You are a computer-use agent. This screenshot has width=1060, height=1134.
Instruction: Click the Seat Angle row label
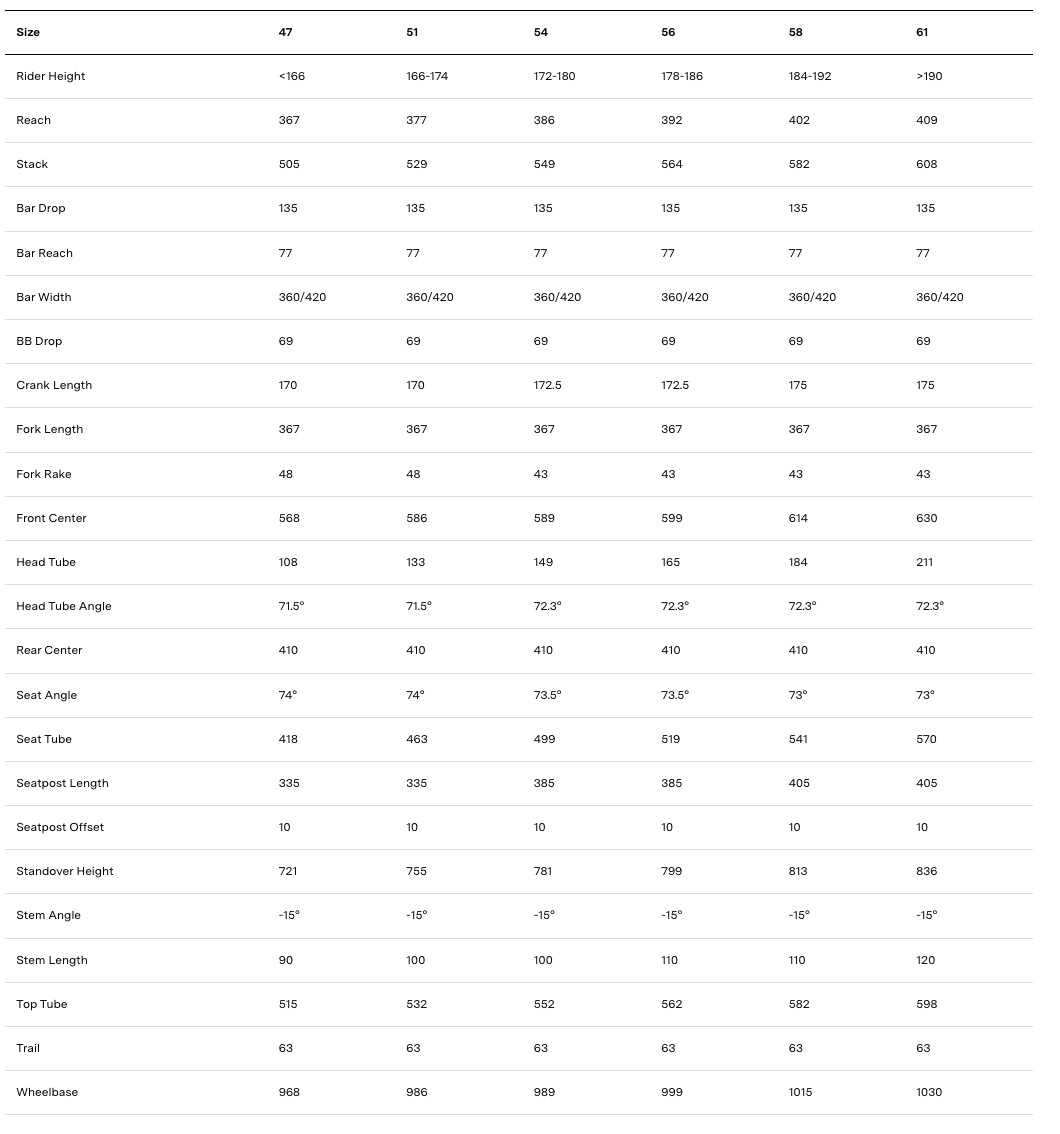[47, 695]
